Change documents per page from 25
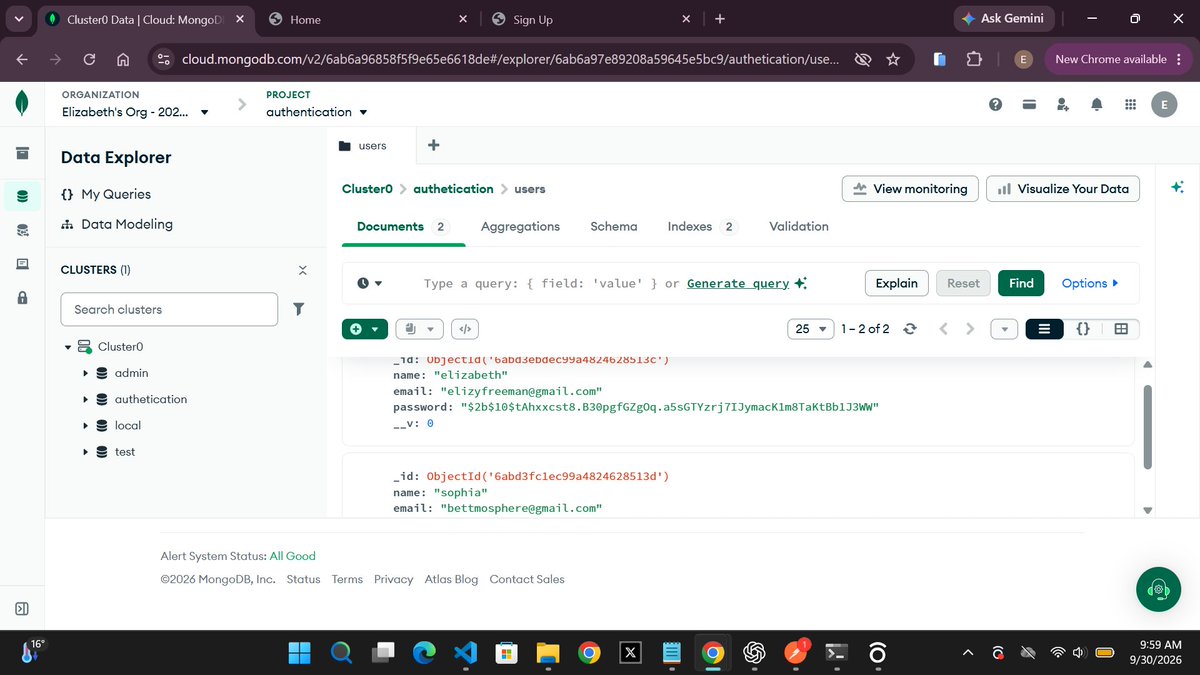This screenshot has width=1200, height=675. pos(811,328)
